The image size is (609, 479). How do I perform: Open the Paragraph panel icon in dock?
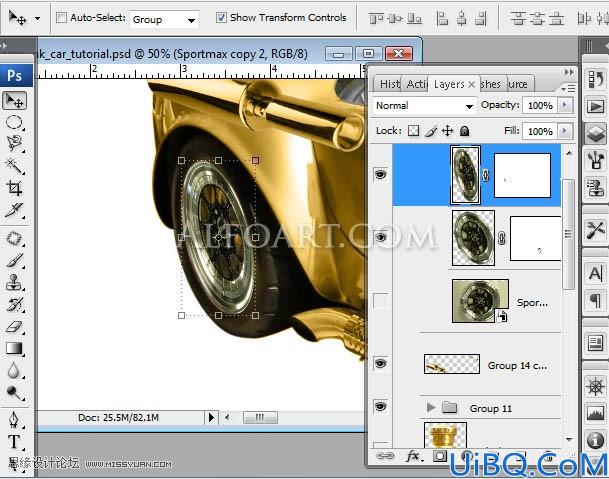click(x=595, y=301)
